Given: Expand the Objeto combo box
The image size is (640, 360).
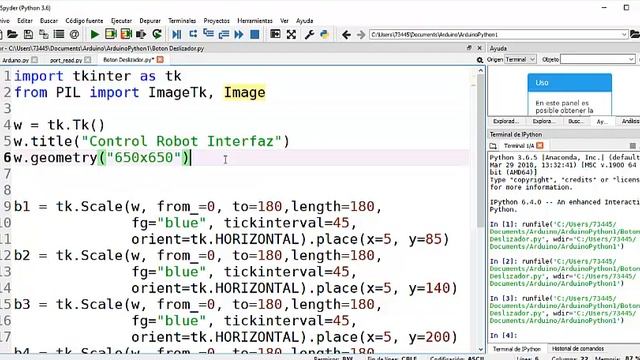Looking at the screenshot, I should click(631, 60).
